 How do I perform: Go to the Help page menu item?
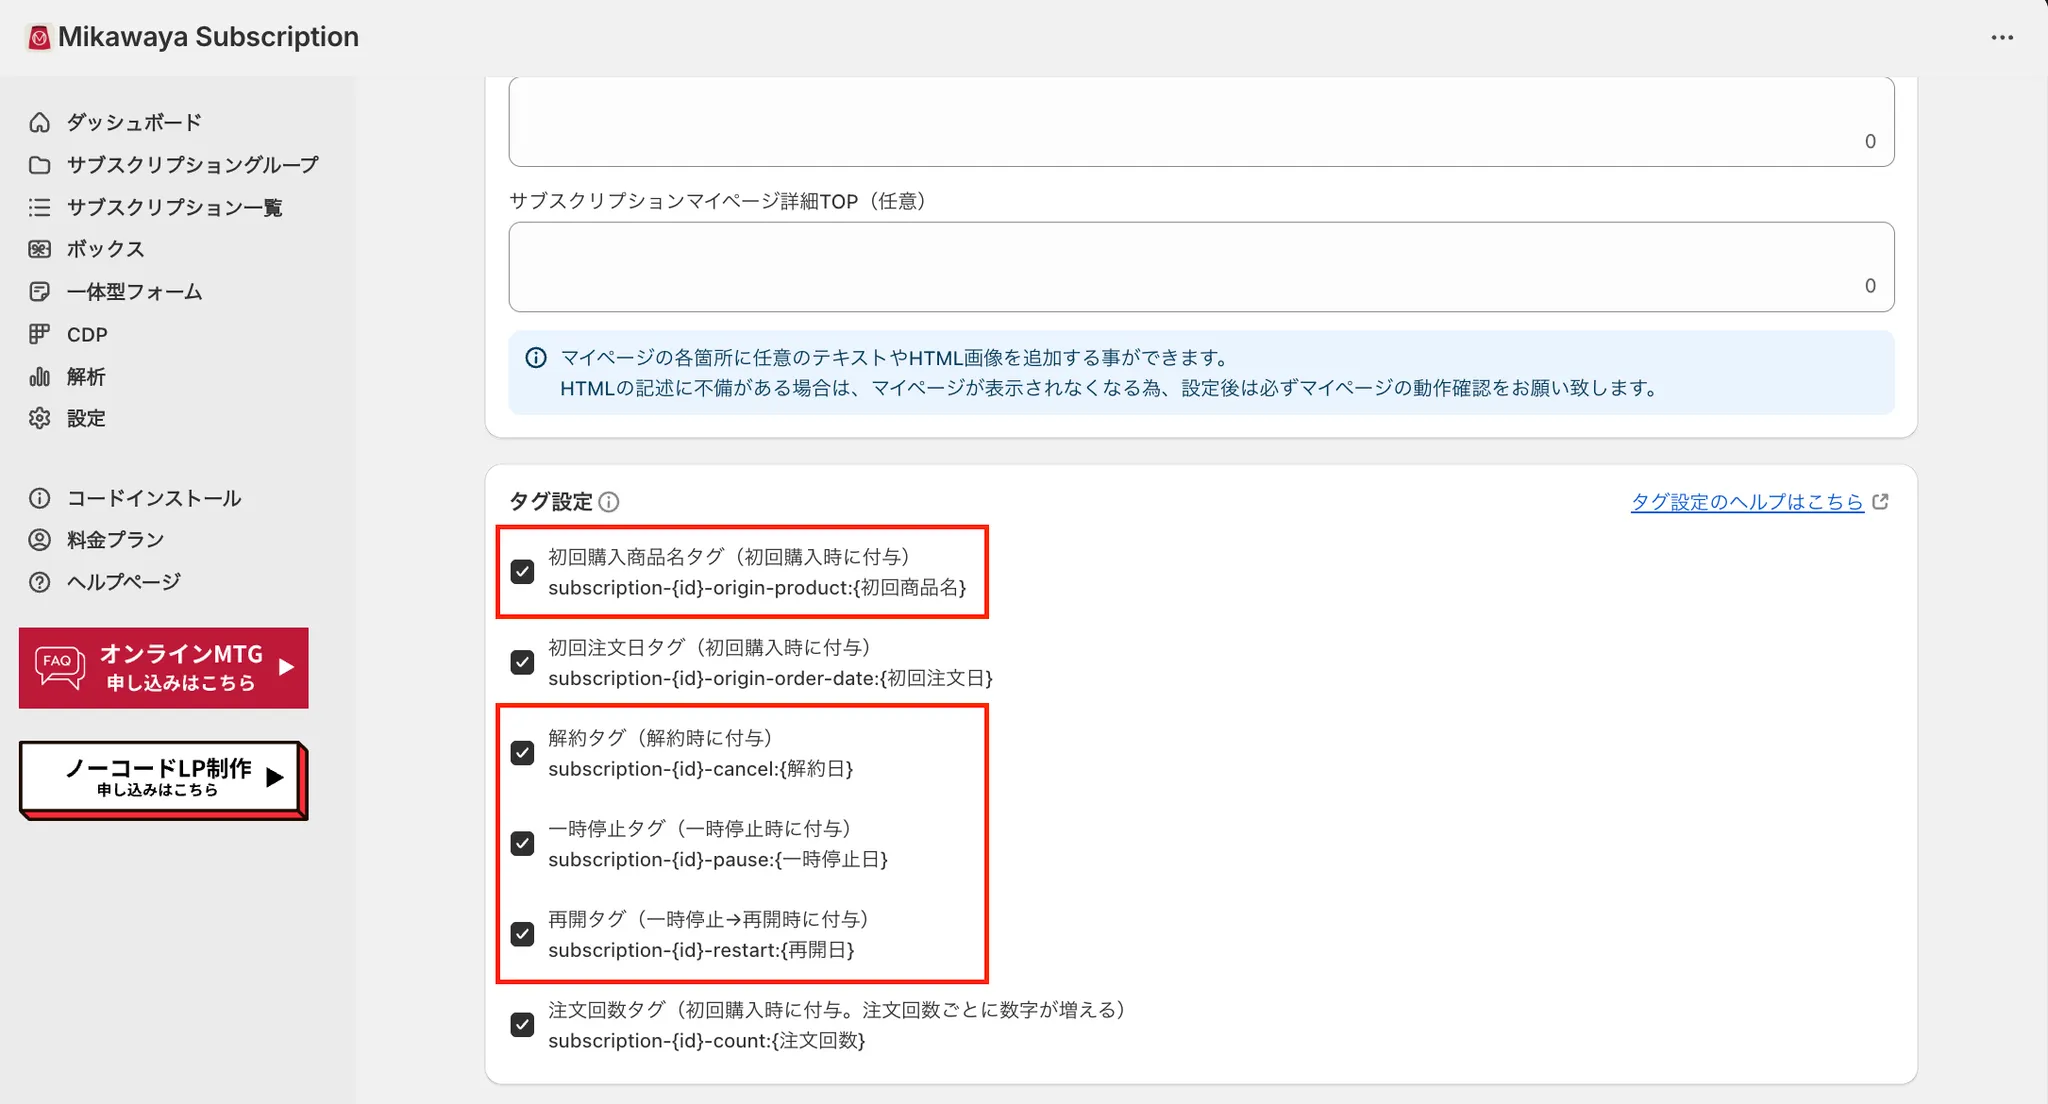[x=123, y=582]
